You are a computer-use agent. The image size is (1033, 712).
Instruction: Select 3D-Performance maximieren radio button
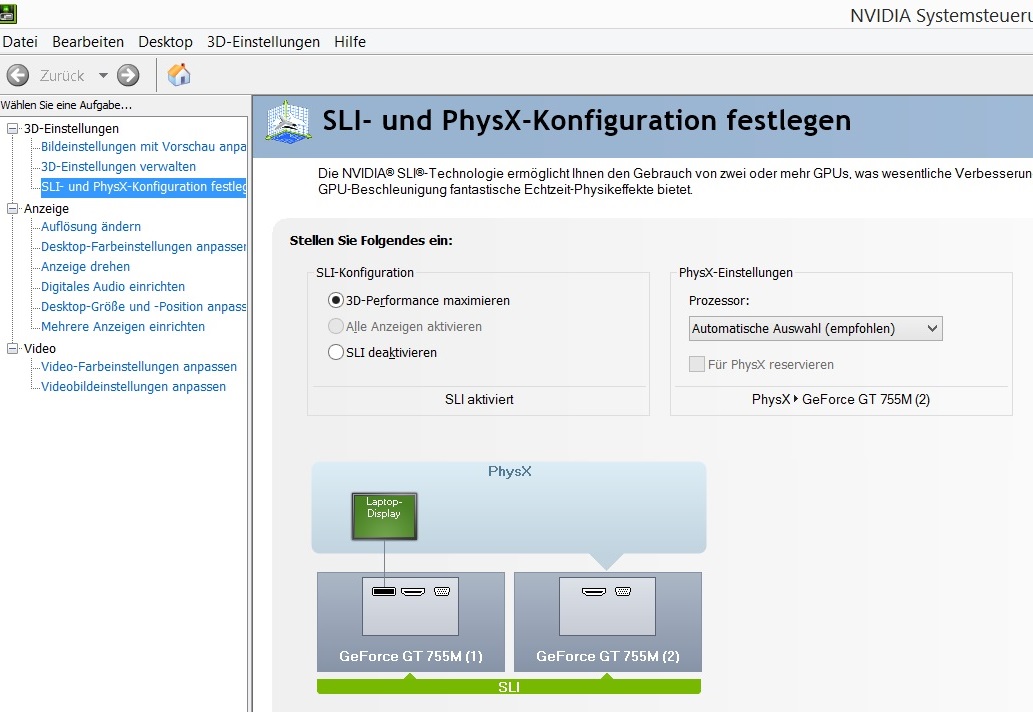click(x=336, y=300)
